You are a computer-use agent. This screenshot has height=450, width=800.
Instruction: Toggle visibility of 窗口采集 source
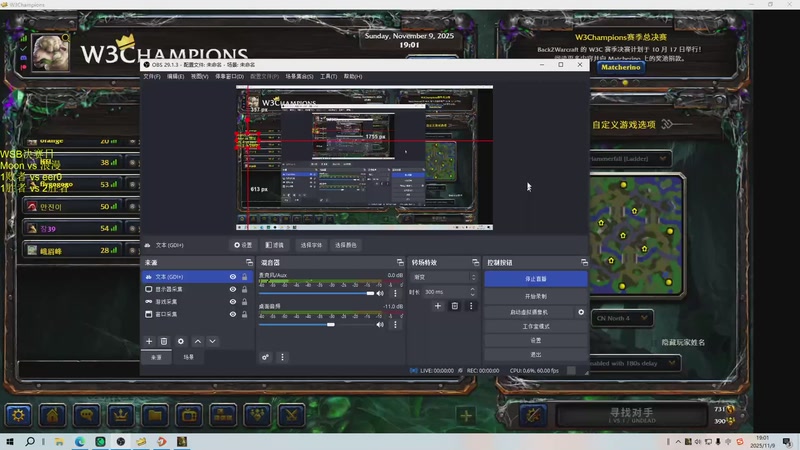click(x=233, y=314)
